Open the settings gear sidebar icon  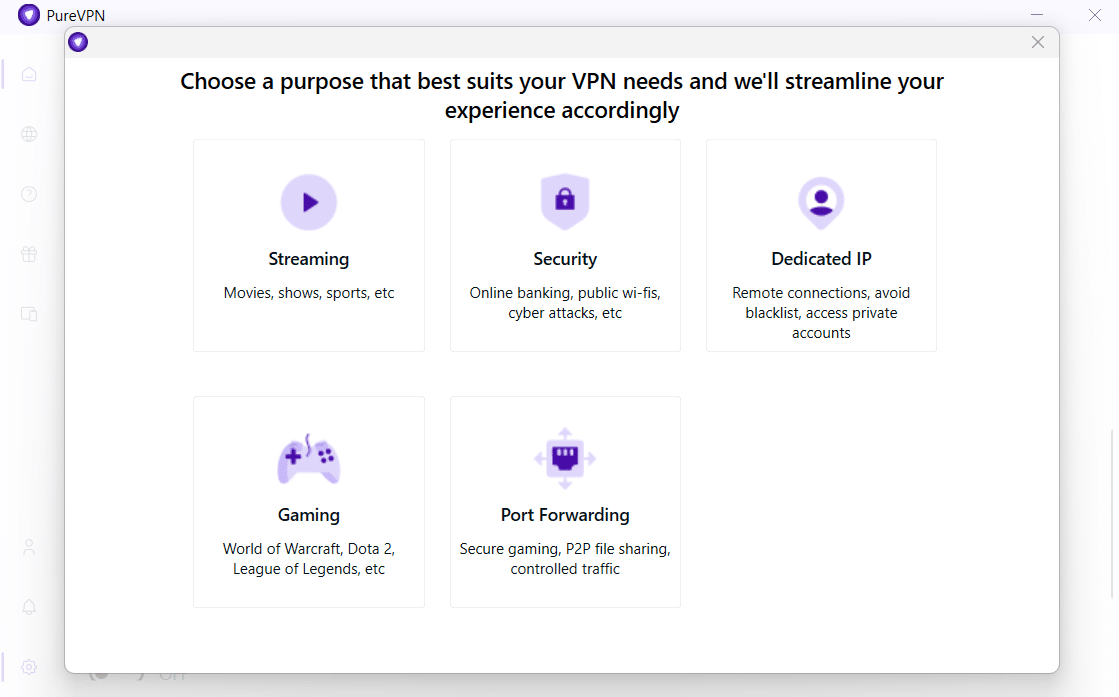coord(29,667)
